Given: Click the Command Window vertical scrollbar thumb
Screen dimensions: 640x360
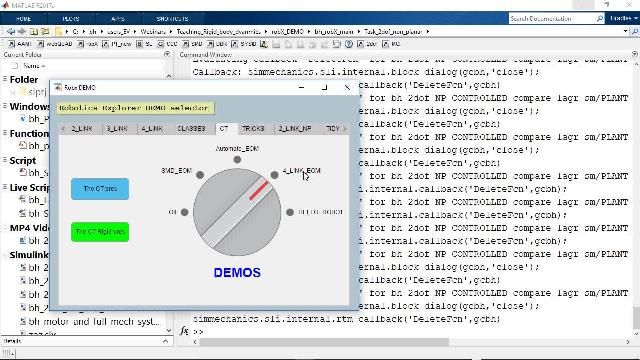Looking at the screenshot, I should (636, 318).
